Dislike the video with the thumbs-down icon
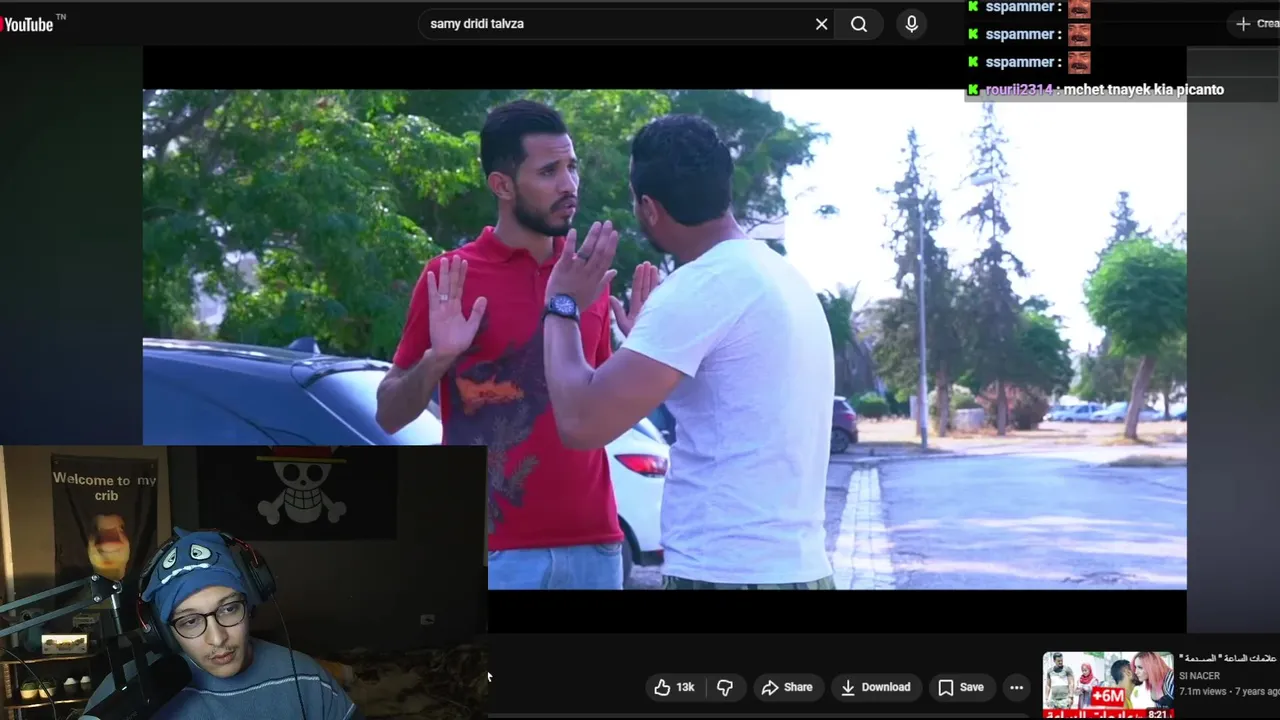The image size is (1280, 720). pyautogui.click(x=725, y=687)
